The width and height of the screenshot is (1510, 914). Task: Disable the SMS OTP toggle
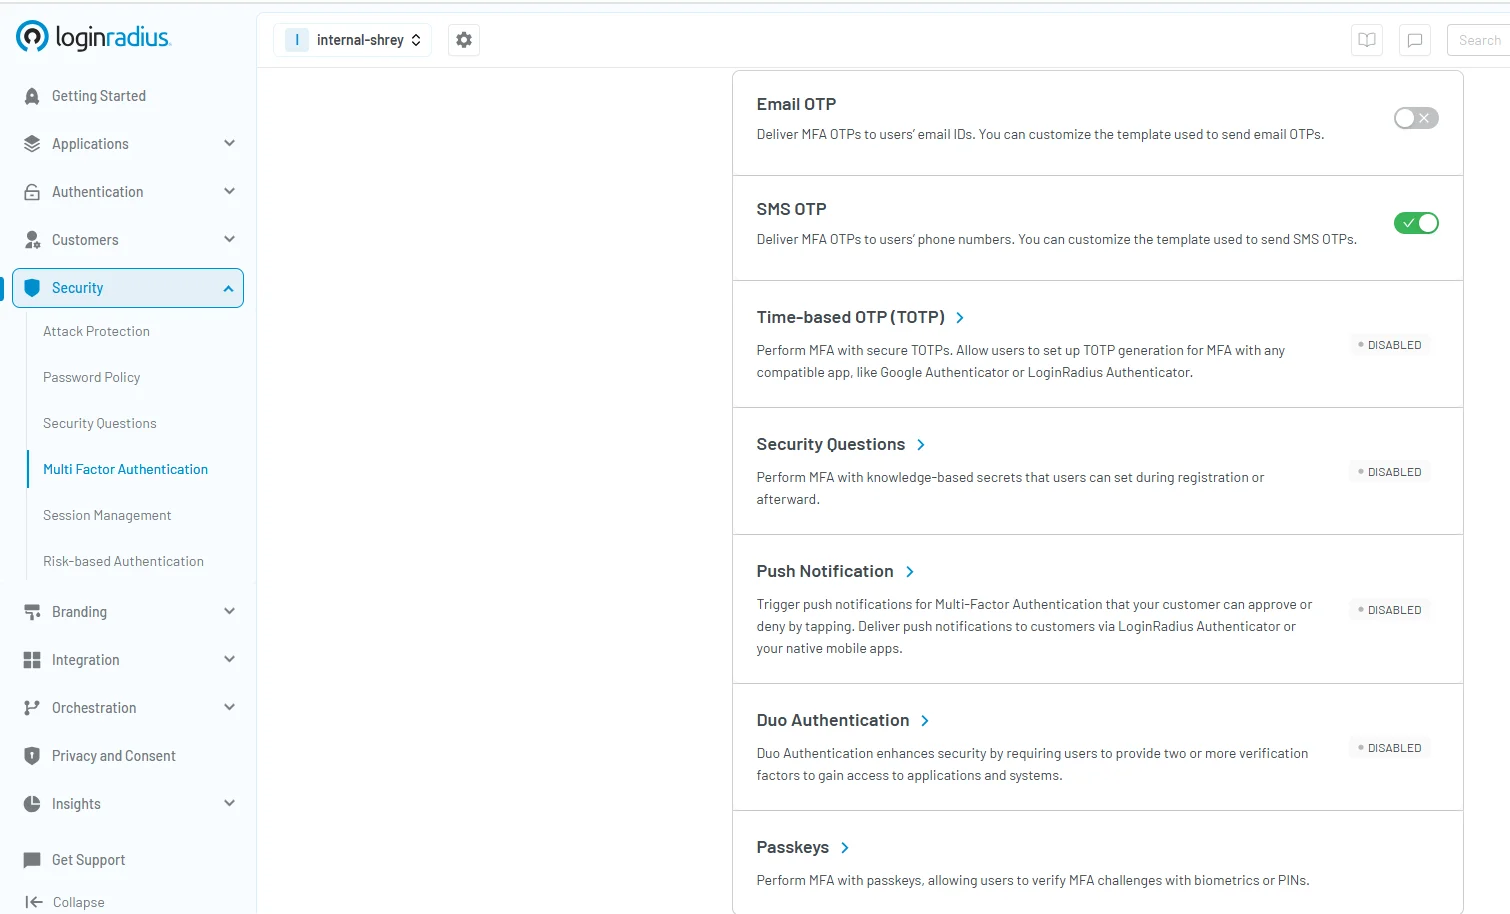pos(1415,223)
